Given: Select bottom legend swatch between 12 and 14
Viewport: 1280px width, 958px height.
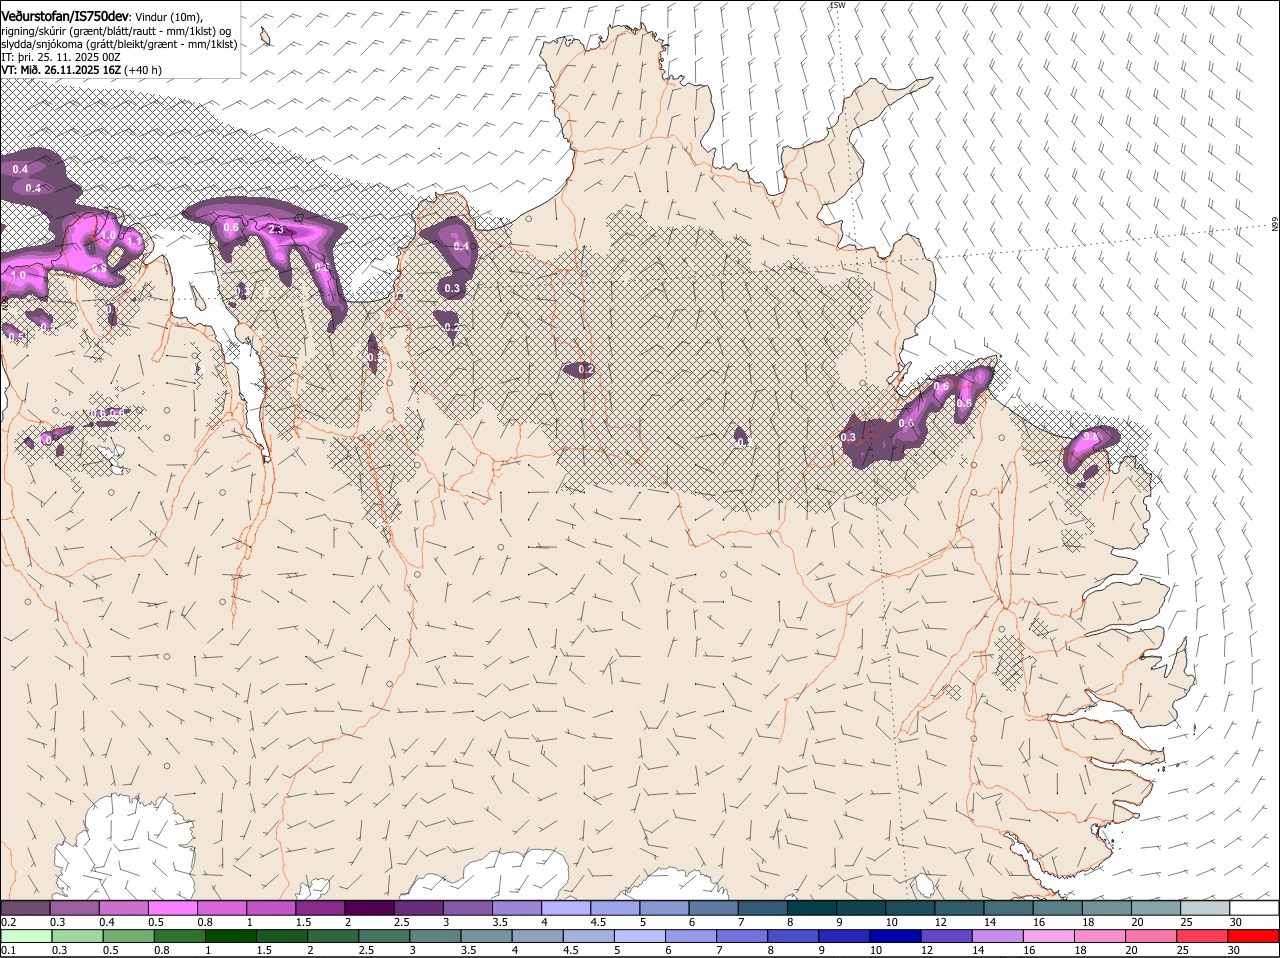Looking at the screenshot, I should (945, 936).
